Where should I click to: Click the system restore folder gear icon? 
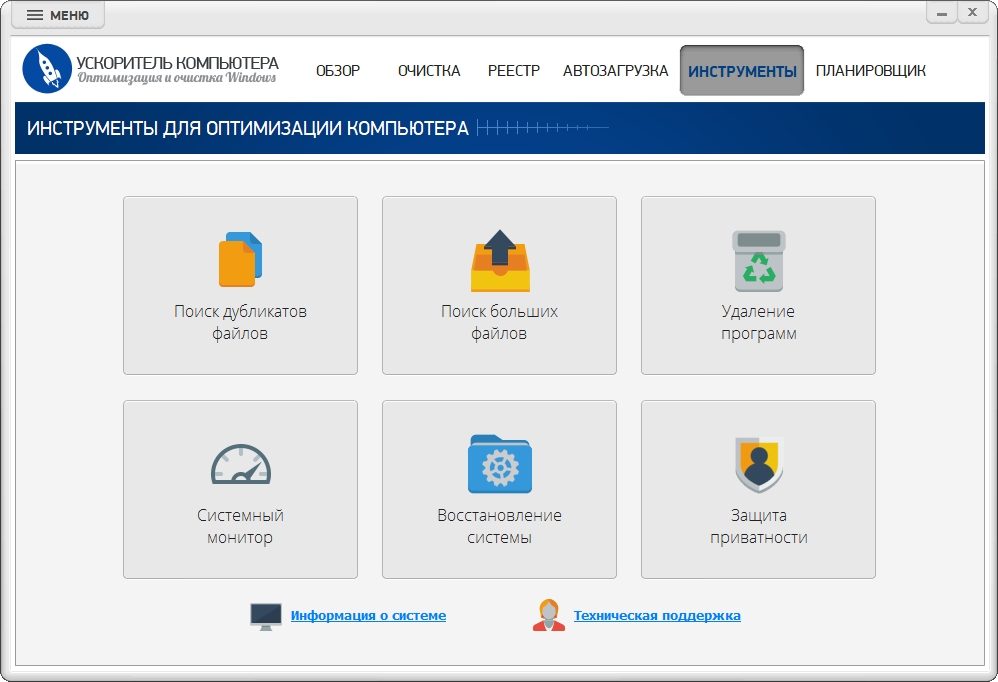499,464
